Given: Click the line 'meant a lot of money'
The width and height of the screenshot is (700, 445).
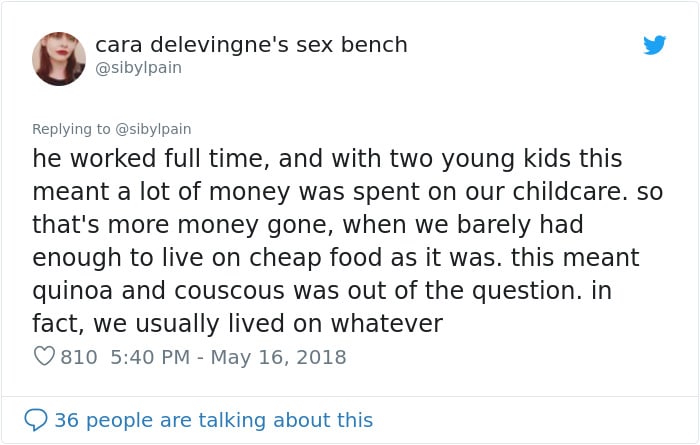Looking at the screenshot, I should [347, 192].
